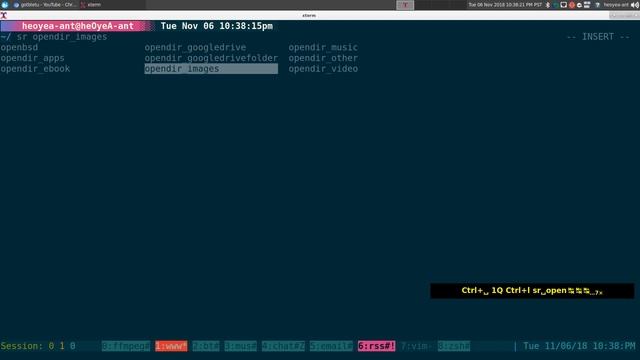The height and width of the screenshot is (360, 640).
Task: Select completion 'opendir_googledrivefolder'
Action: (x=211, y=58)
